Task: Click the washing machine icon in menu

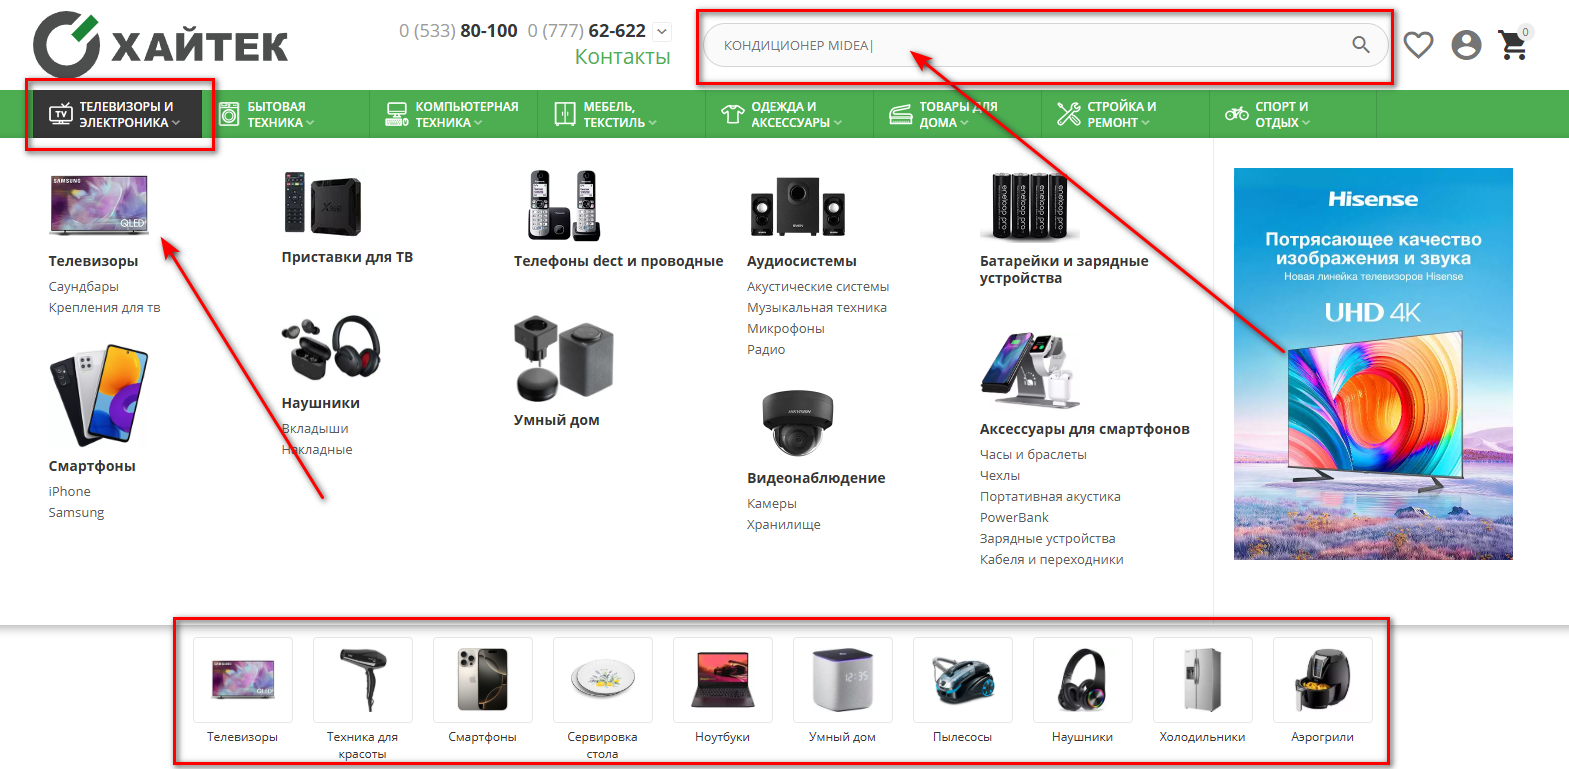Action: (x=229, y=114)
